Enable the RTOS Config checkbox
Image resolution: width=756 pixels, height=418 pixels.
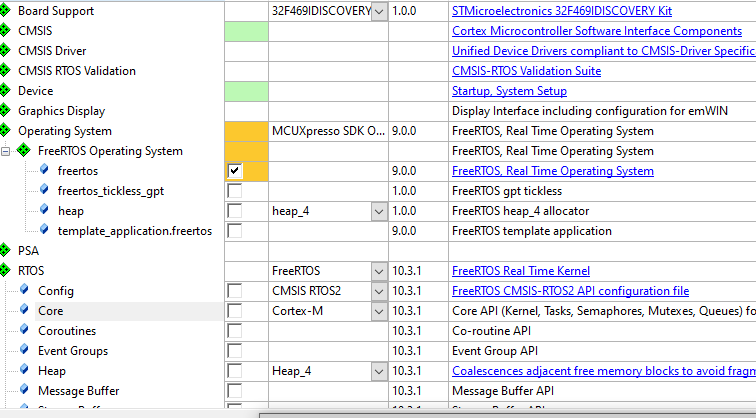pos(235,291)
